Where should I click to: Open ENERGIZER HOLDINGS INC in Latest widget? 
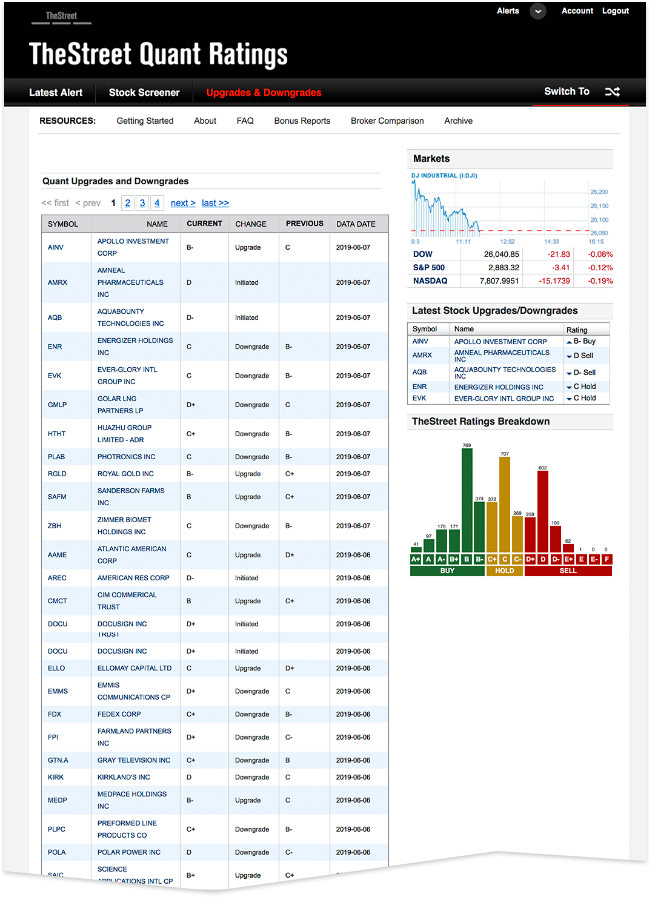tap(498, 387)
